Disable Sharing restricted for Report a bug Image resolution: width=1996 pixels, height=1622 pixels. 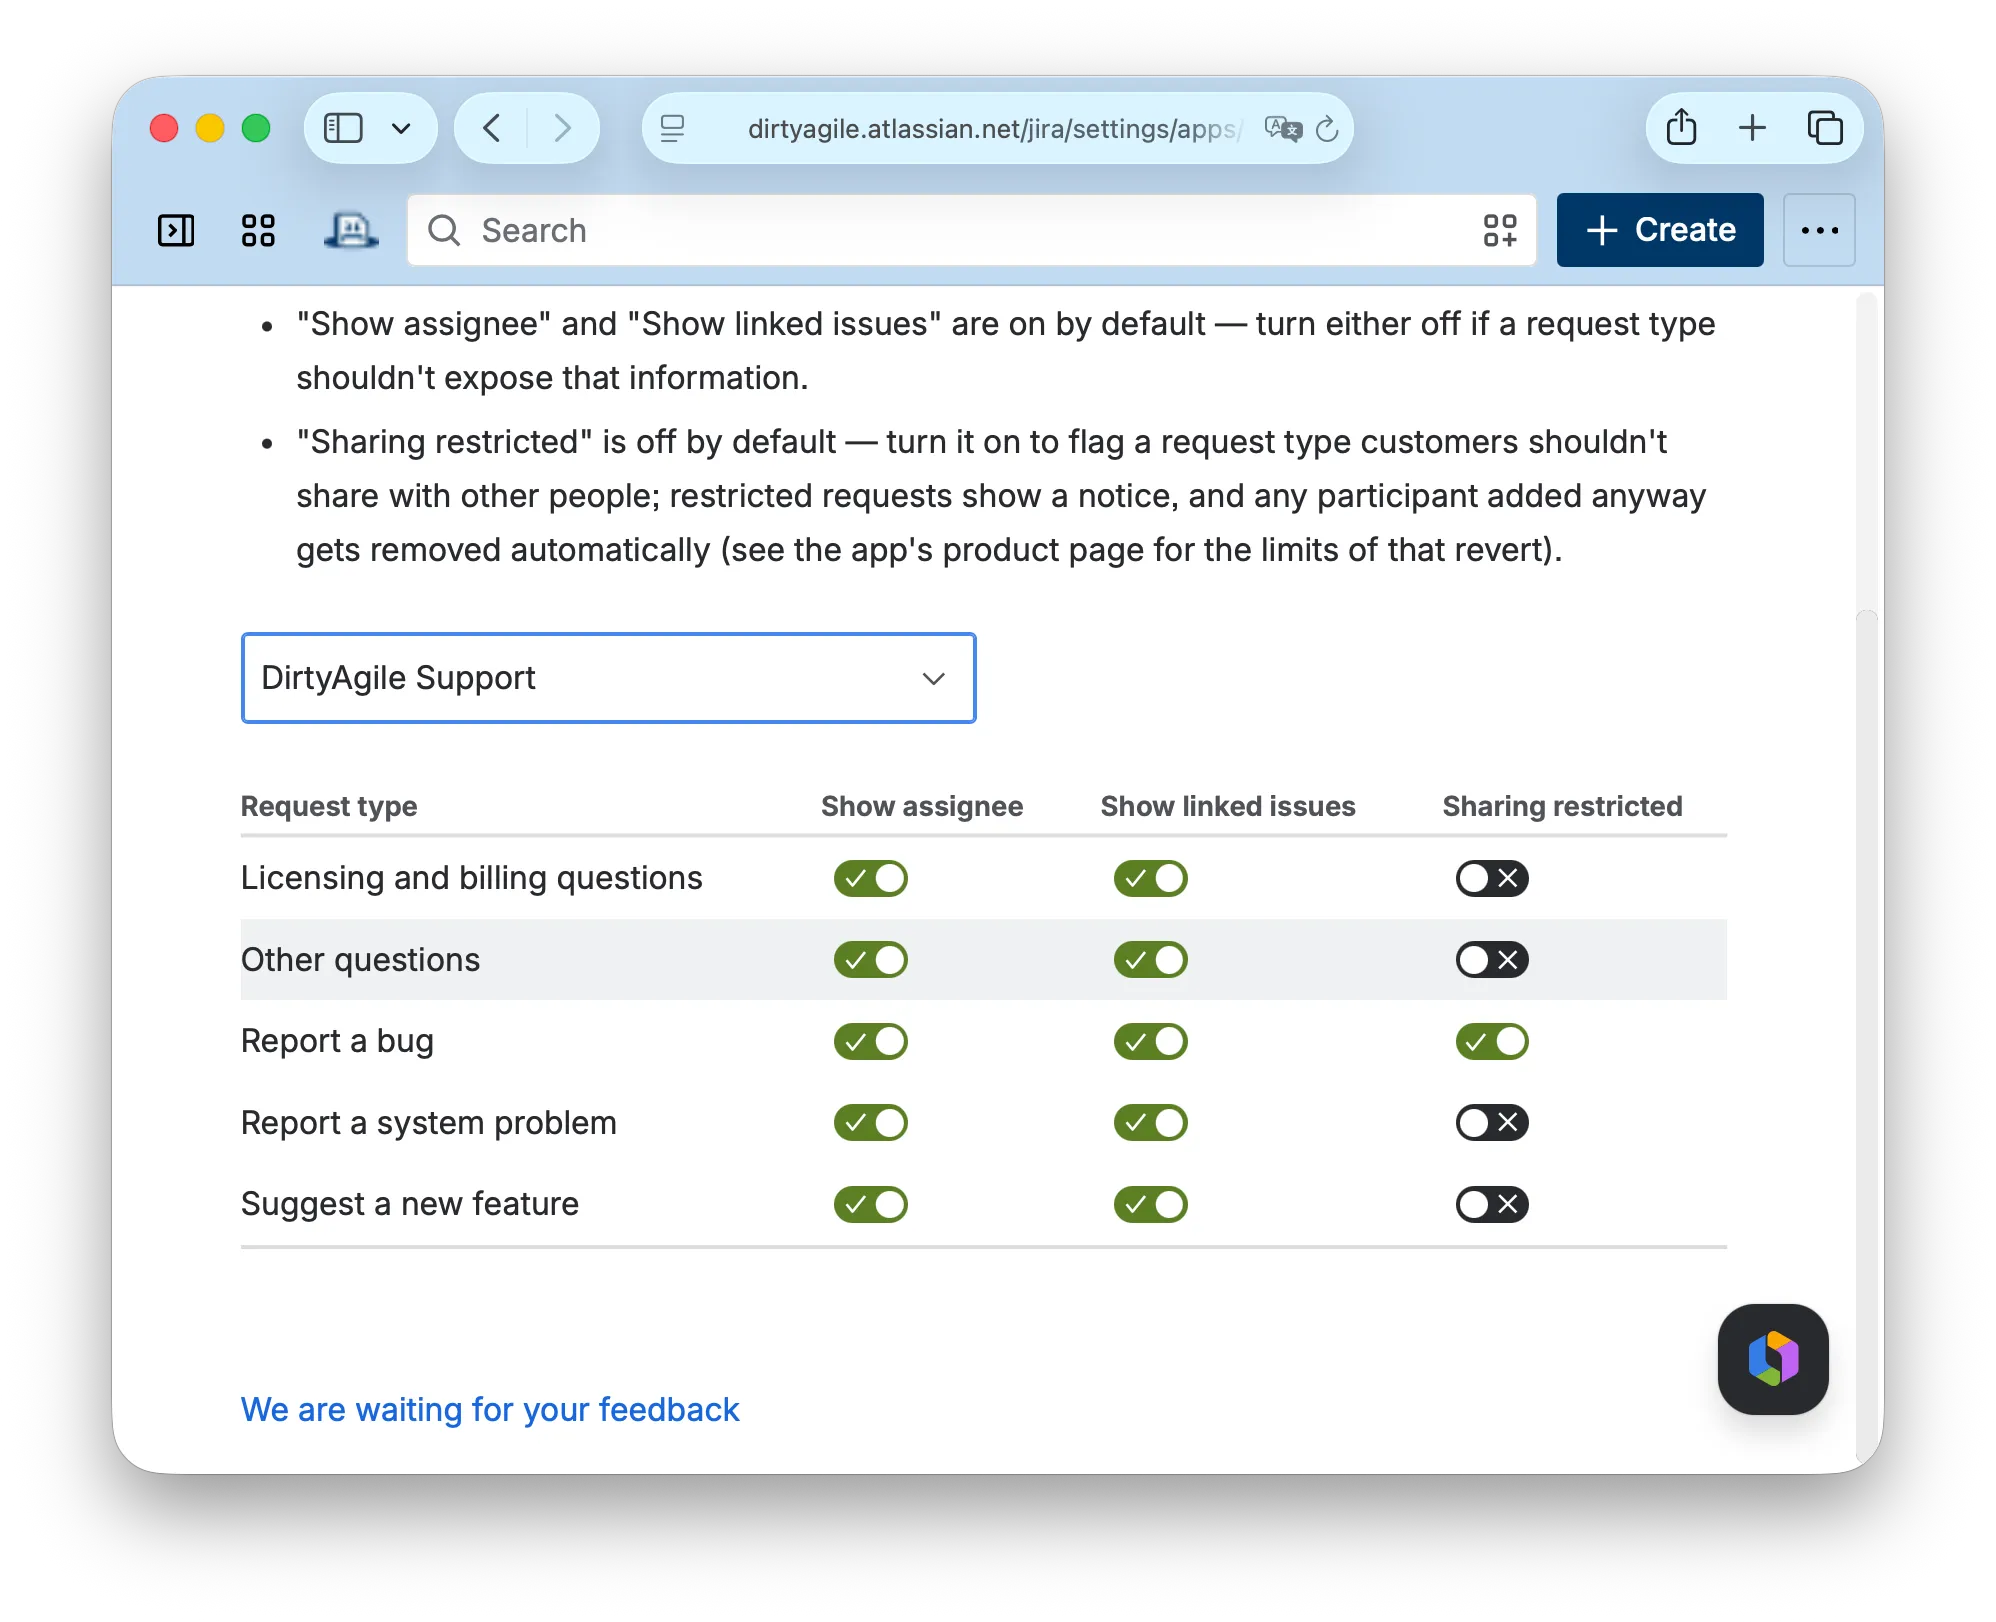tap(1492, 1041)
